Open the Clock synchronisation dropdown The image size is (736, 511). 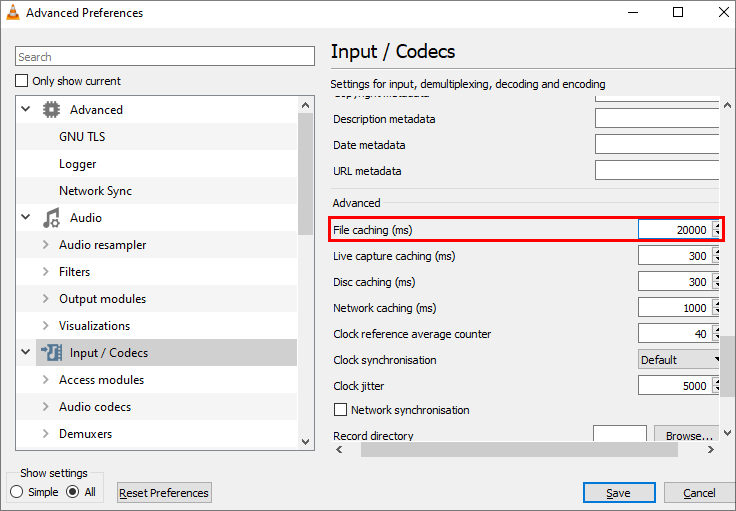coord(680,360)
